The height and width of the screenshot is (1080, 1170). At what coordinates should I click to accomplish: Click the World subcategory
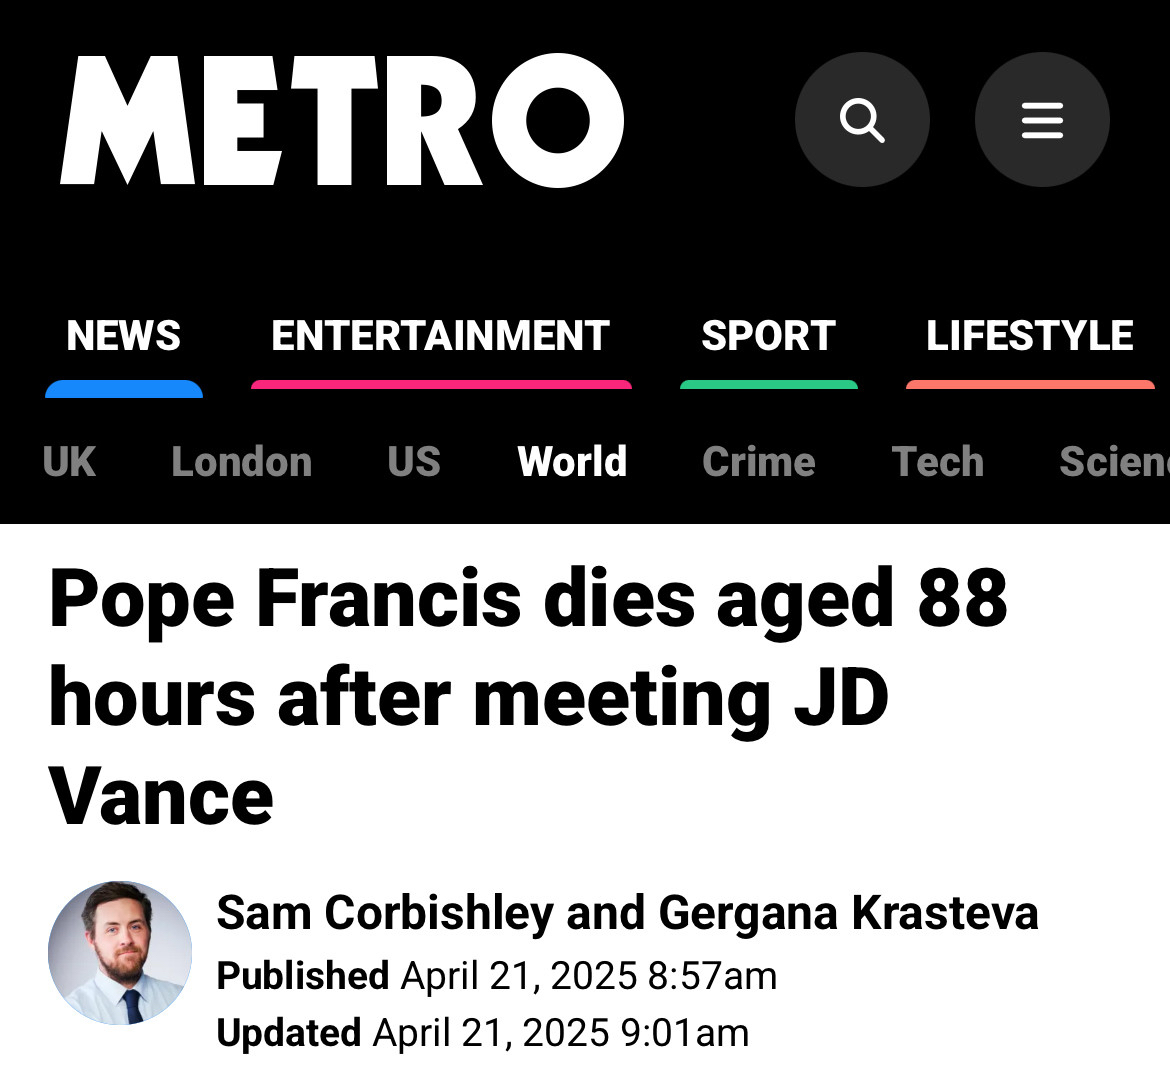pyautogui.click(x=572, y=462)
